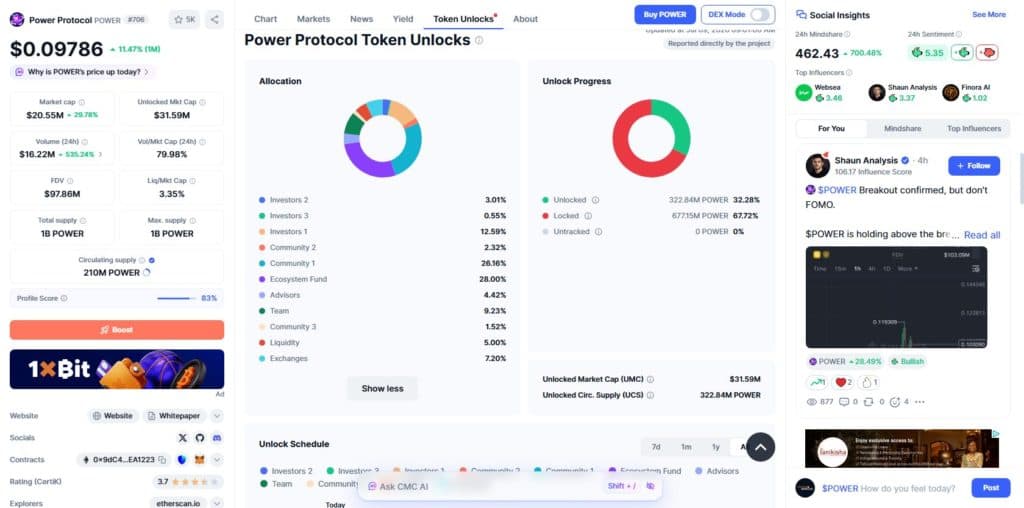Open the GitHub social icon
Image resolution: width=1024 pixels, height=508 pixels.
click(200, 437)
